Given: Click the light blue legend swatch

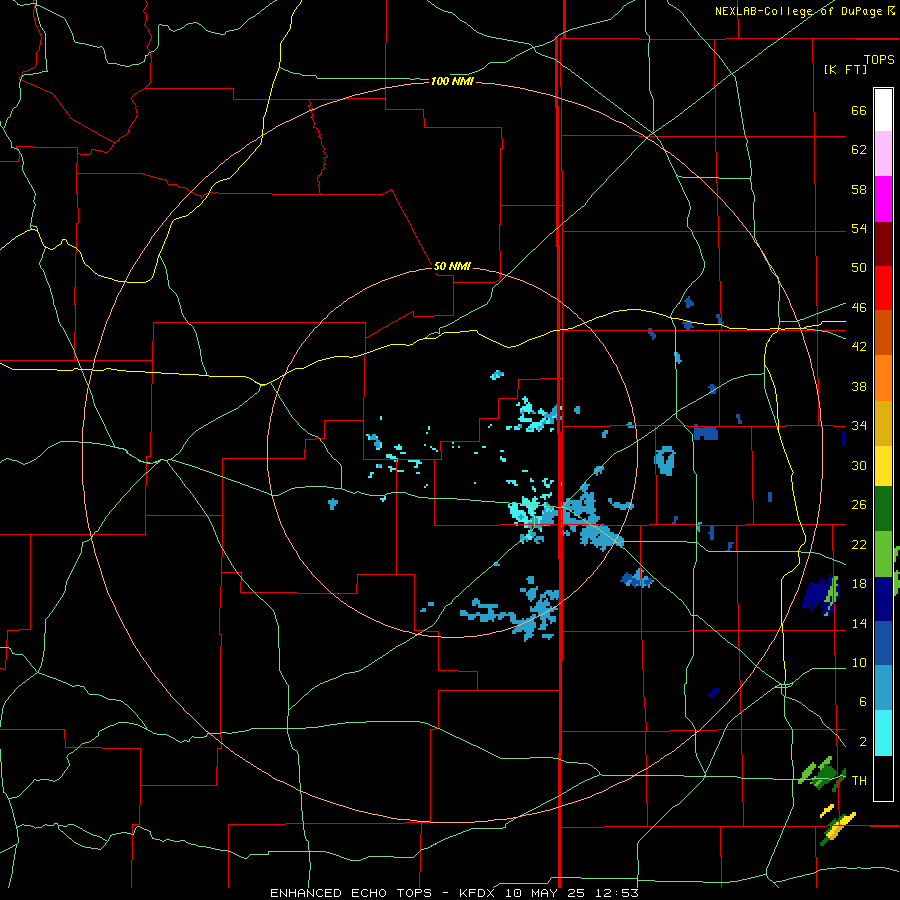Looking at the screenshot, I should tap(883, 688).
